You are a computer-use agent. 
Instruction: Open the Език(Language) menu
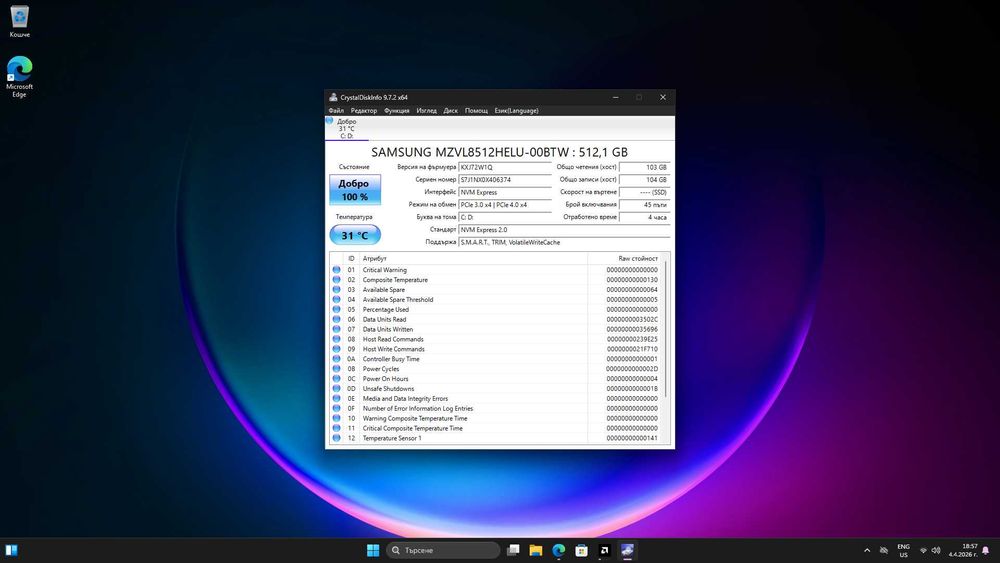pos(517,110)
